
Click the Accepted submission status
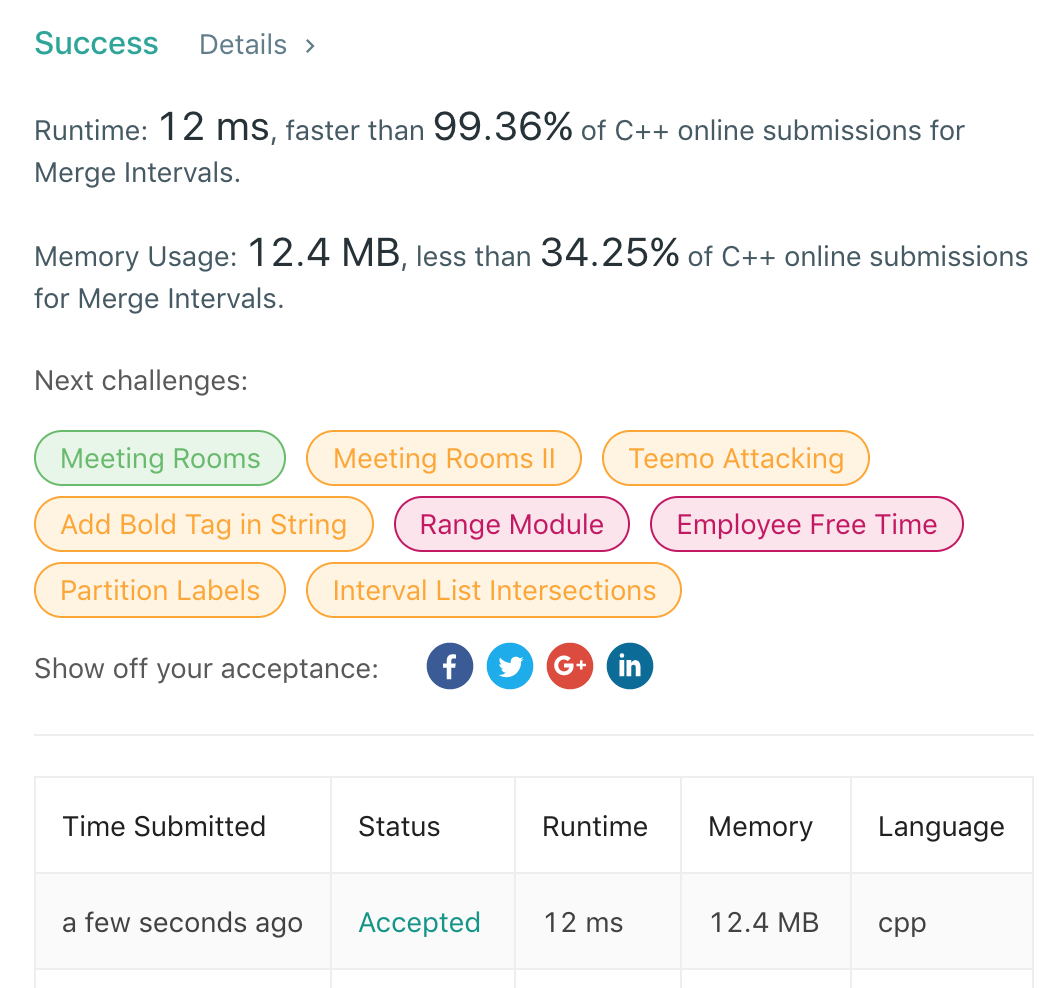(419, 922)
